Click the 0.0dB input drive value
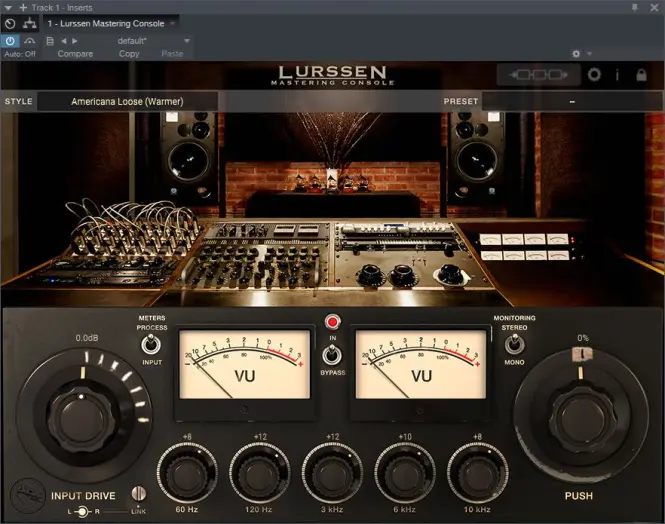The image size is (665, 524). [x=87, y=338]
